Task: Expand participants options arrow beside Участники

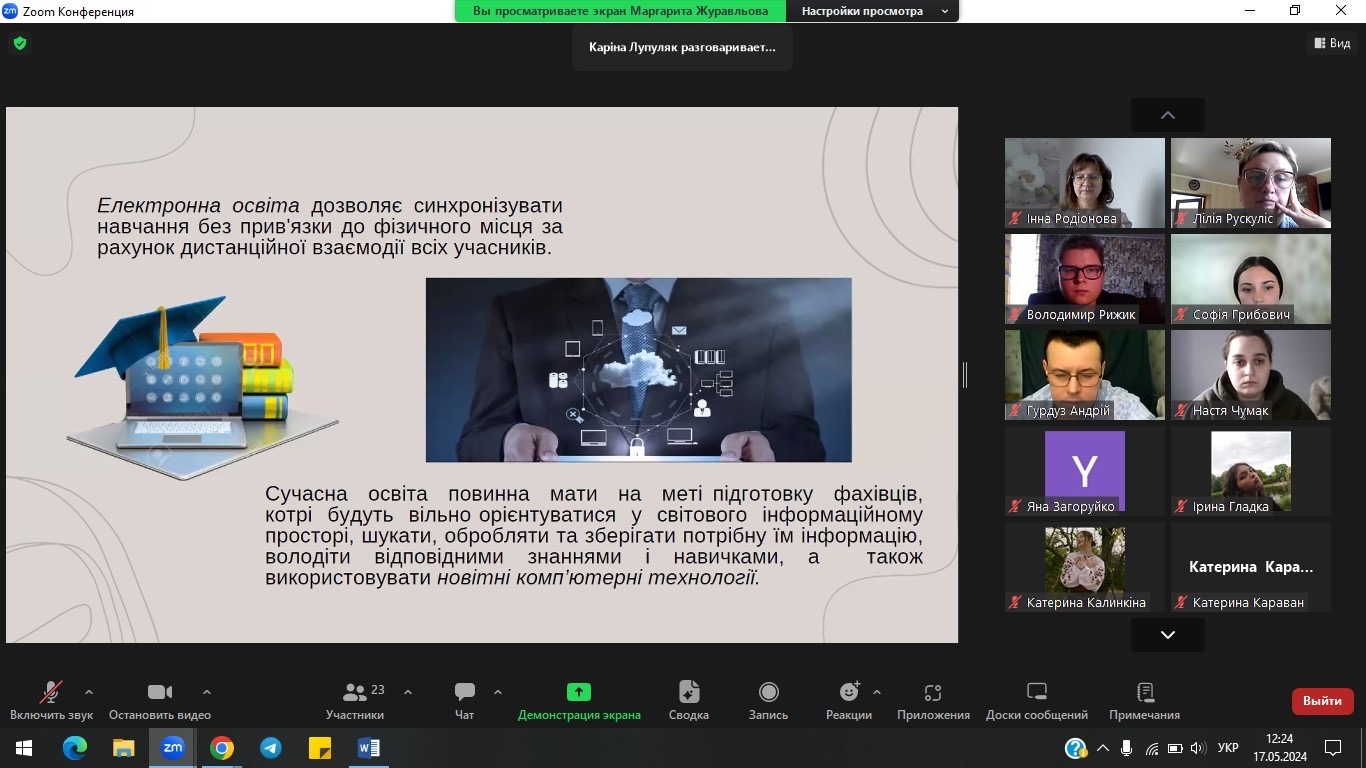Action: point(408,692)
